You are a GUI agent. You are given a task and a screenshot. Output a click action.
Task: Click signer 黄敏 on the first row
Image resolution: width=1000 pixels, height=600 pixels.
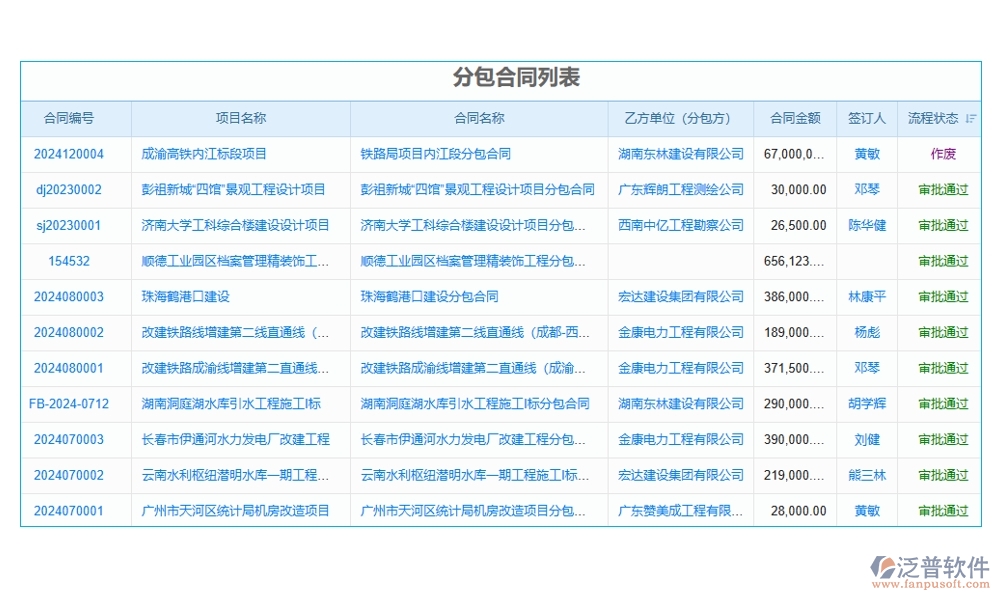[x=866, y=154]
